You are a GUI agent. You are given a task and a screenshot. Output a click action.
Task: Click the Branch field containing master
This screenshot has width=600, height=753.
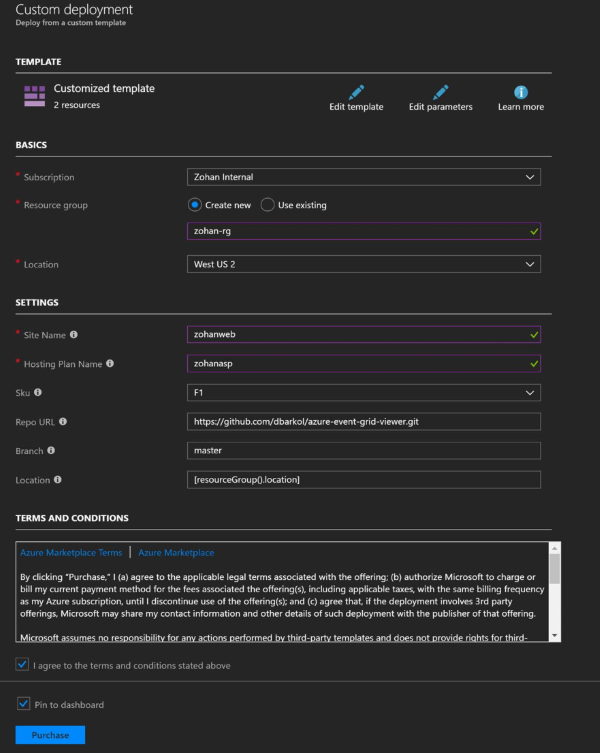364,450
